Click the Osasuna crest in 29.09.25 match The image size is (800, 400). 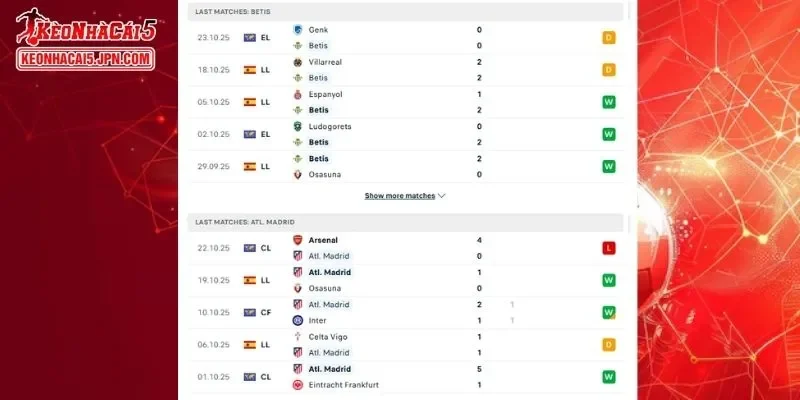(297, 174)
